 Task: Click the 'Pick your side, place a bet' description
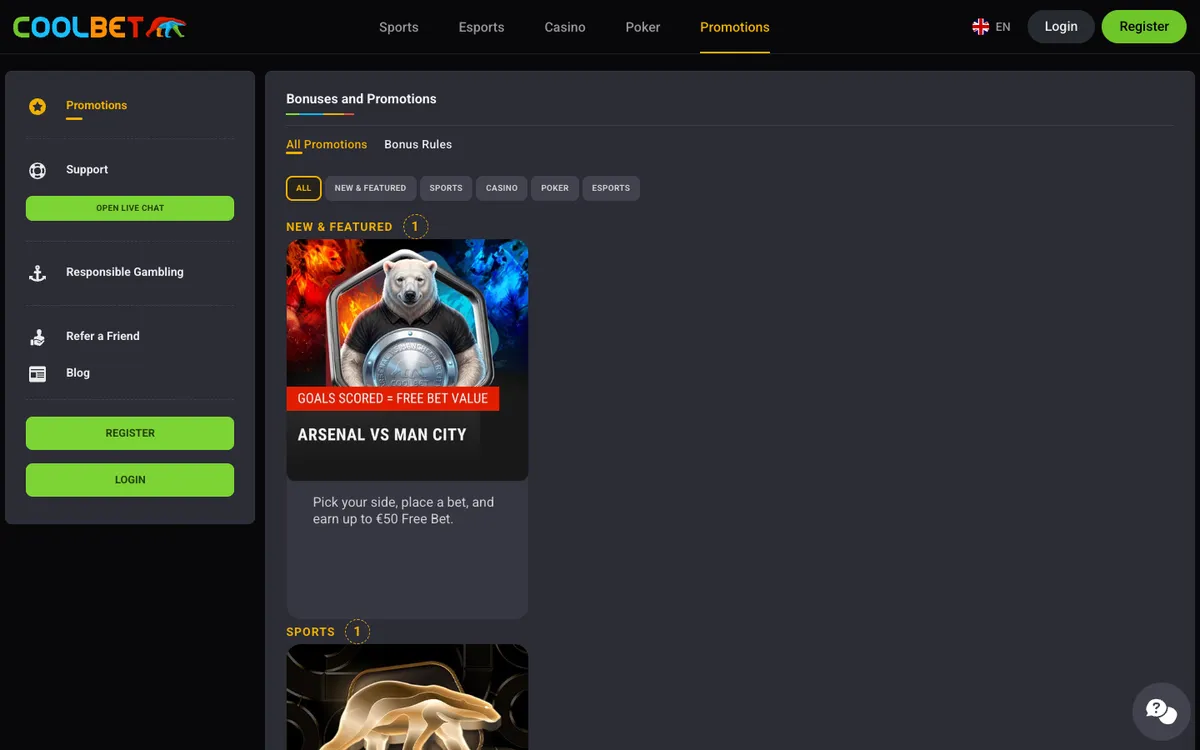coord(403,511)
